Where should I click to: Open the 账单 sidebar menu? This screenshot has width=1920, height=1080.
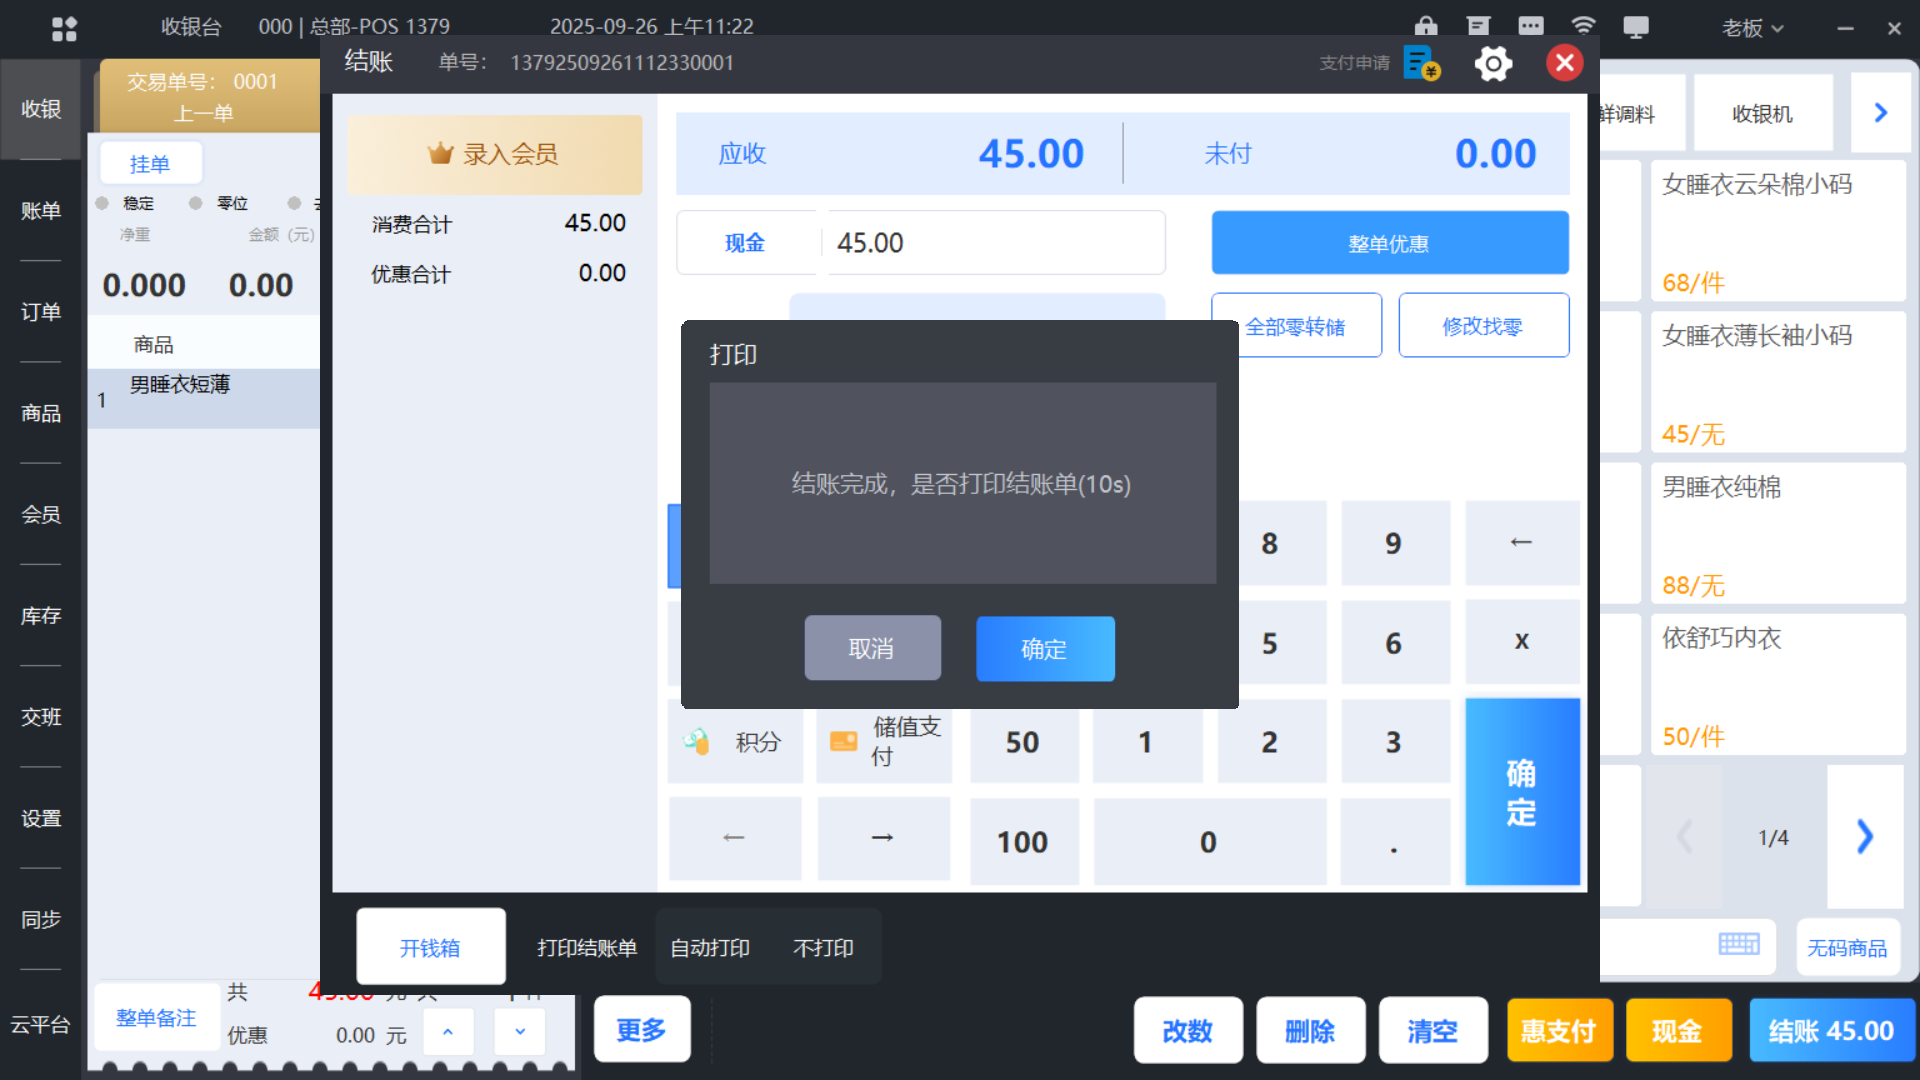(x=41, y=211)
